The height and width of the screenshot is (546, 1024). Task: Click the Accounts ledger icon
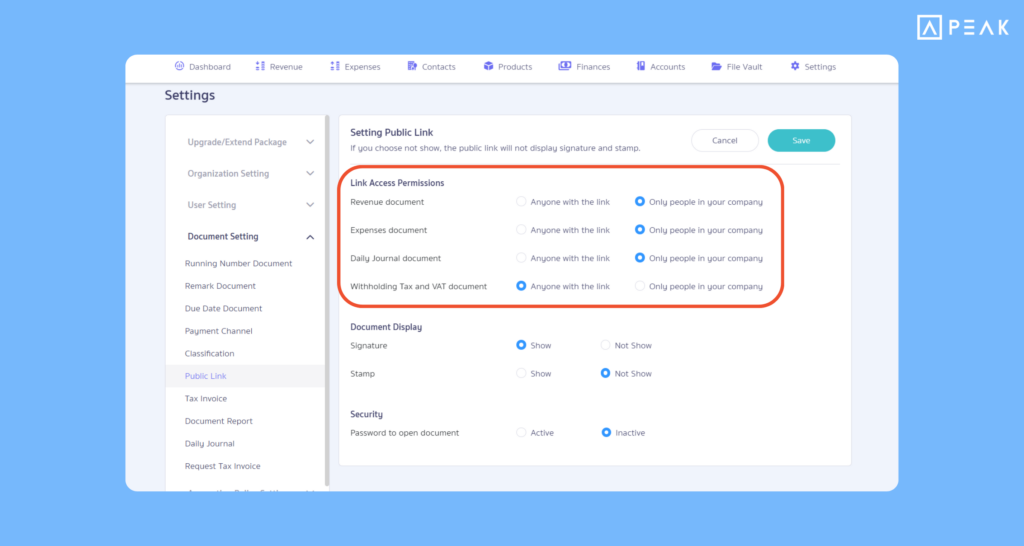pyautogui.click(x=641, y=66)
